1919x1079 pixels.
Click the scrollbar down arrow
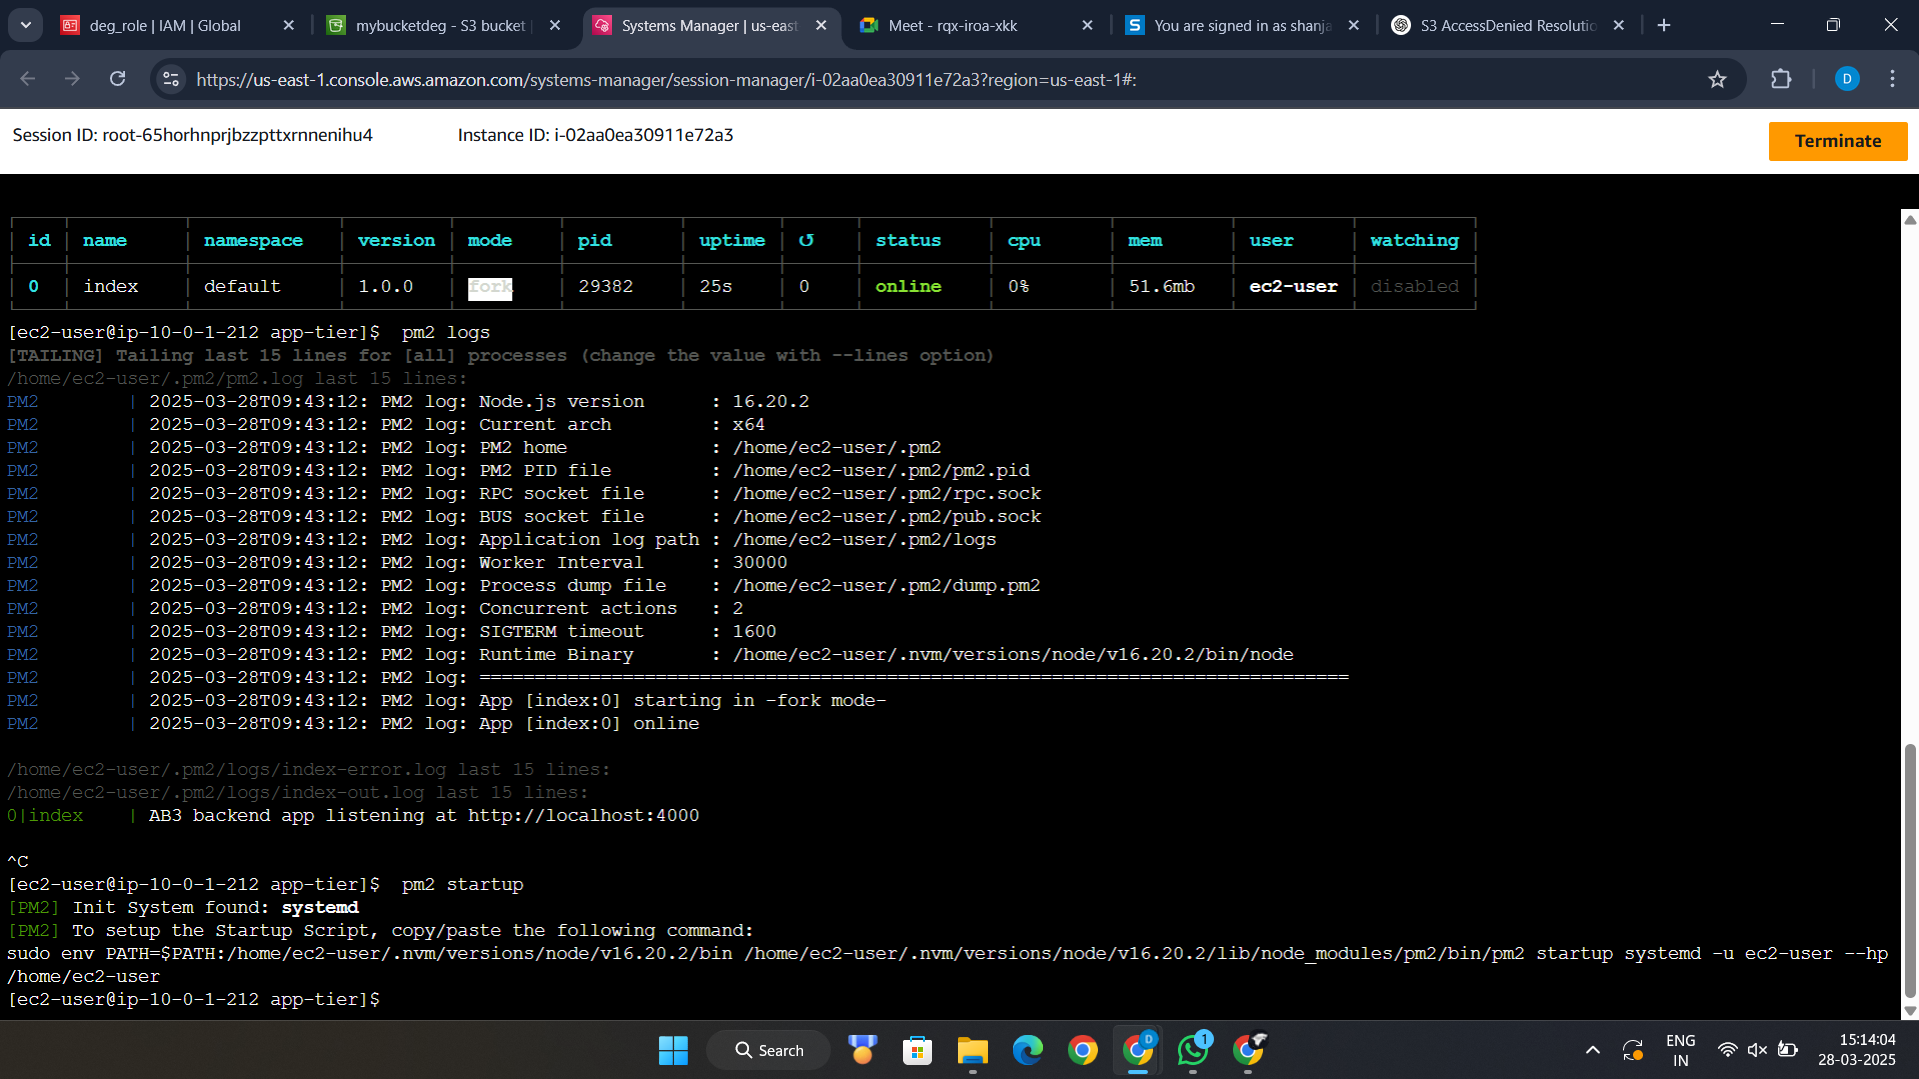click(1910, 1011)
